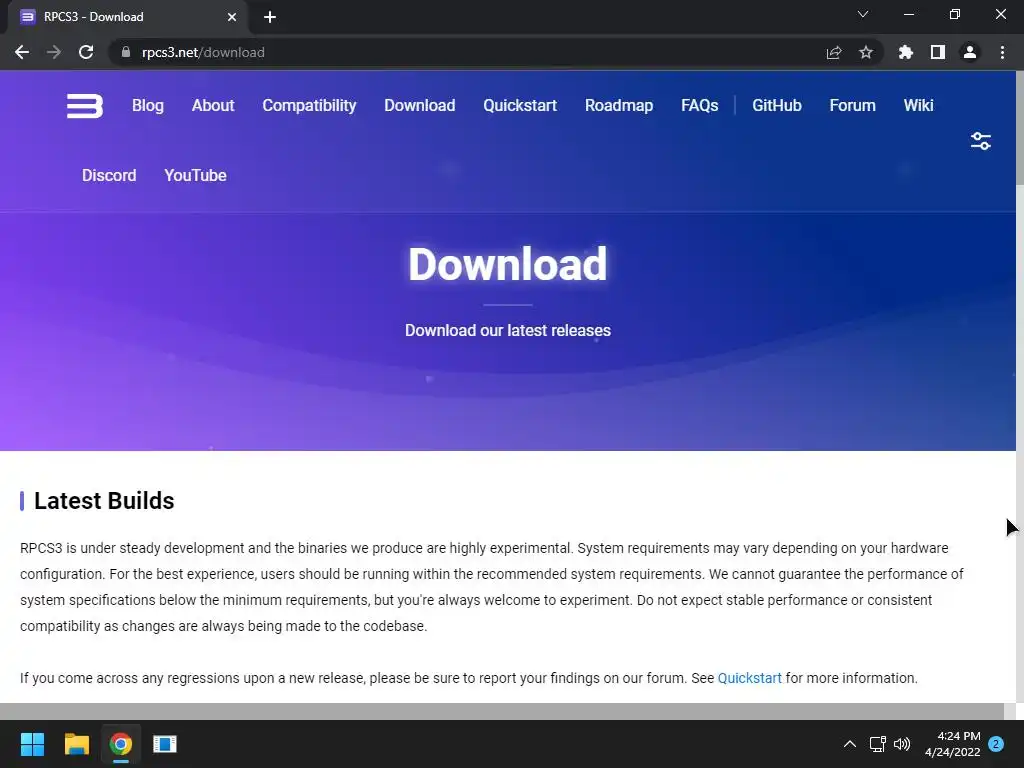The height and width of the screenshot is (768, 1024).
Task: Open the Compatibility nav item
Action: coord(309,106)
